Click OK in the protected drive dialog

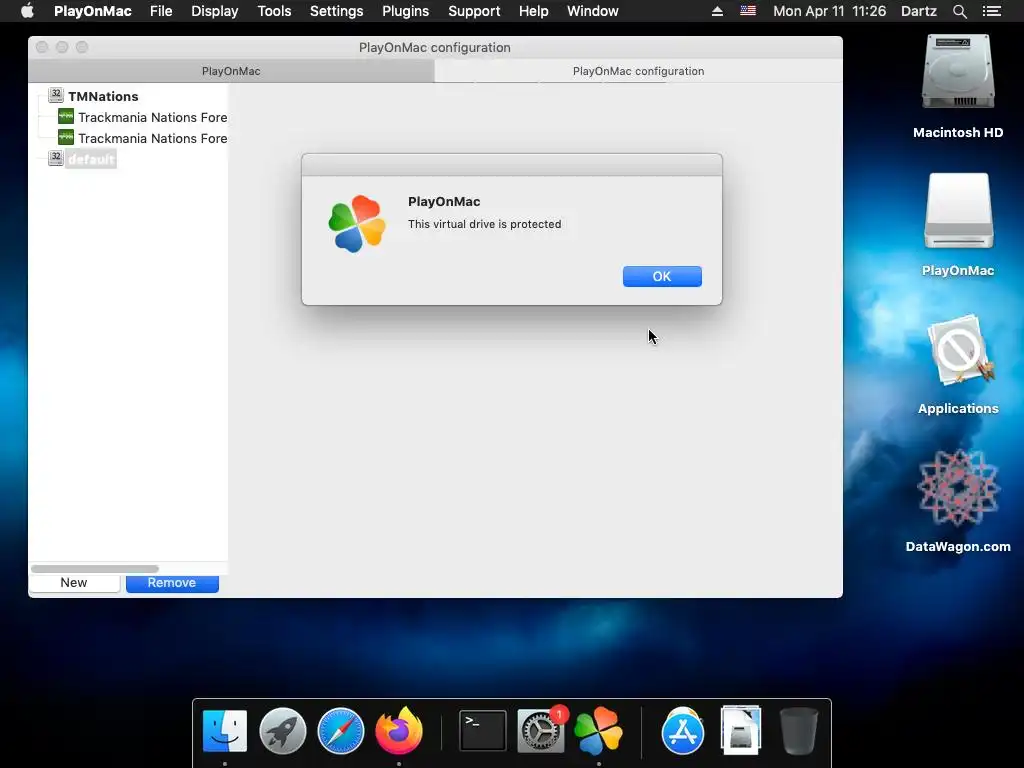tap(662, 276)
